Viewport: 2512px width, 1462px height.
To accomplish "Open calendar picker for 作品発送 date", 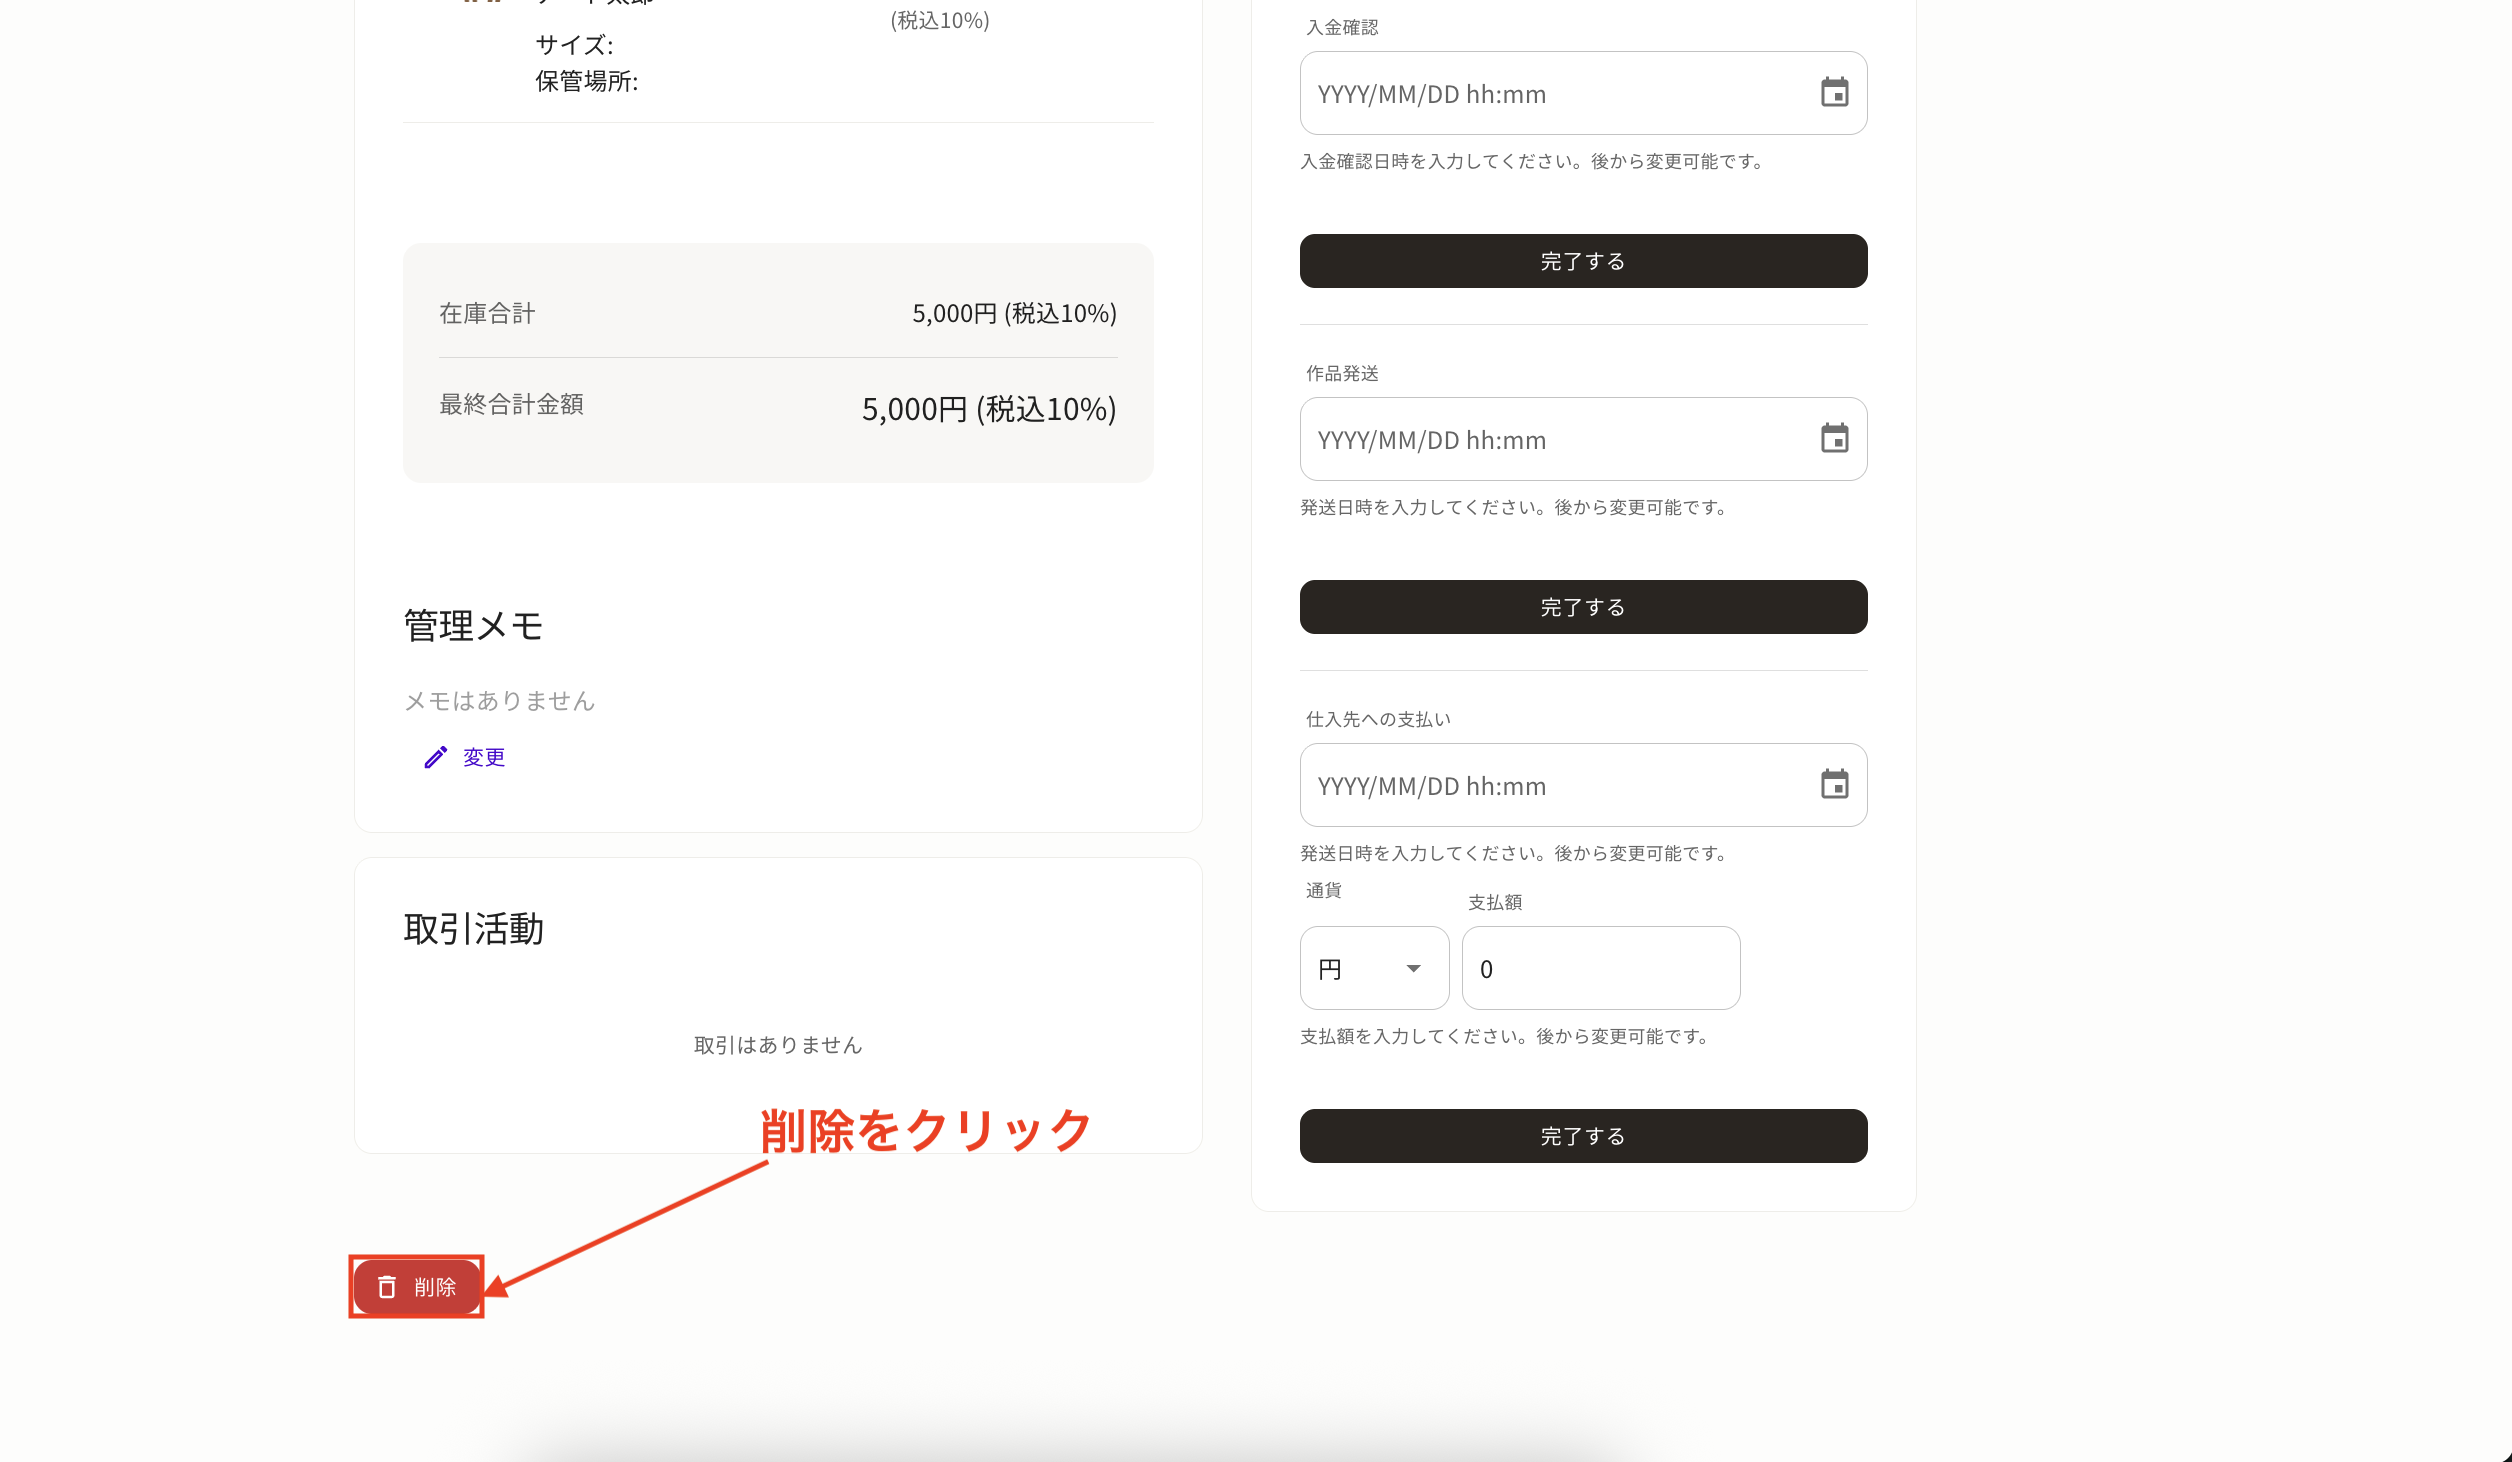I will [1834, 439].
